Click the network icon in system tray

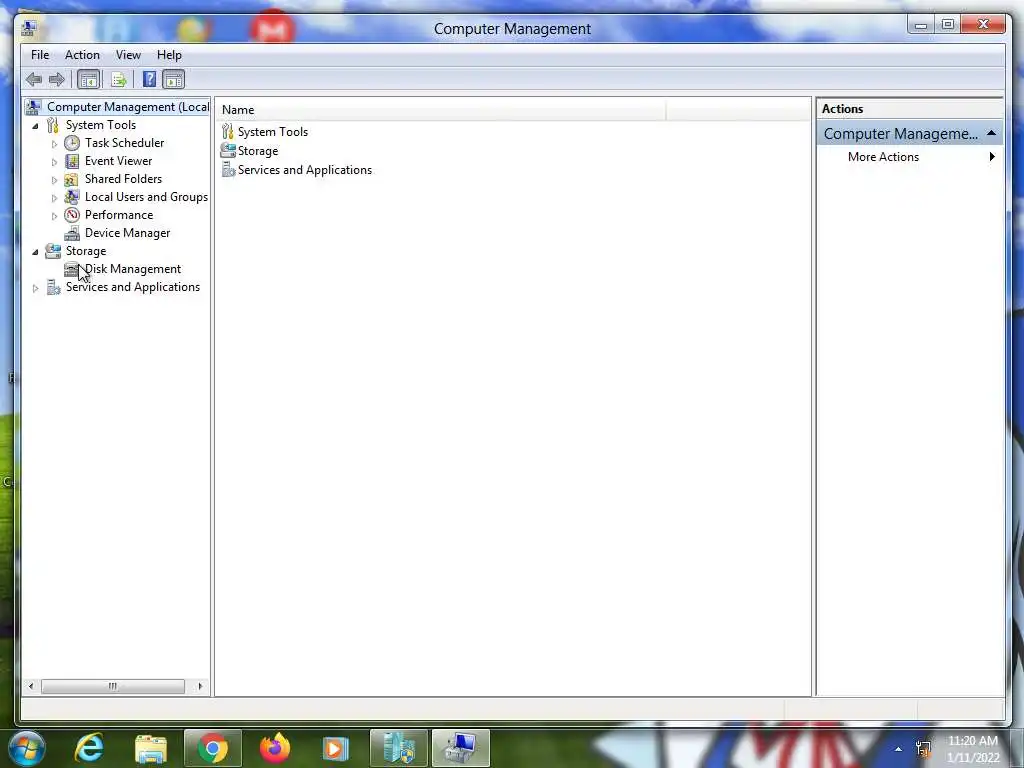coord(923,749)
